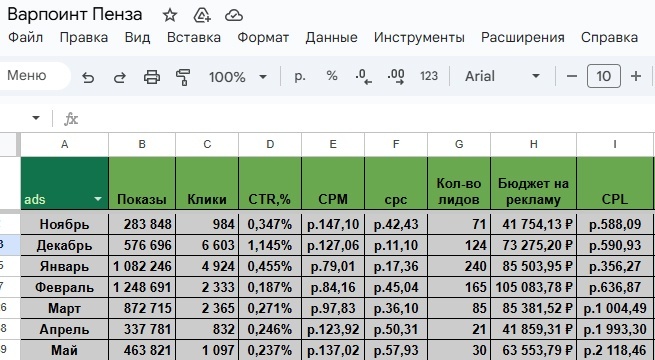Select column H header
655x360 pixels.
(533, 145)
